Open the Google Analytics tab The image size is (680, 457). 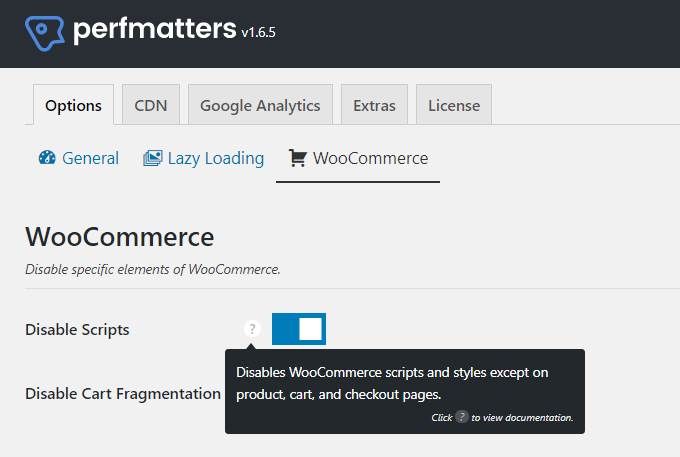point(260,105)
